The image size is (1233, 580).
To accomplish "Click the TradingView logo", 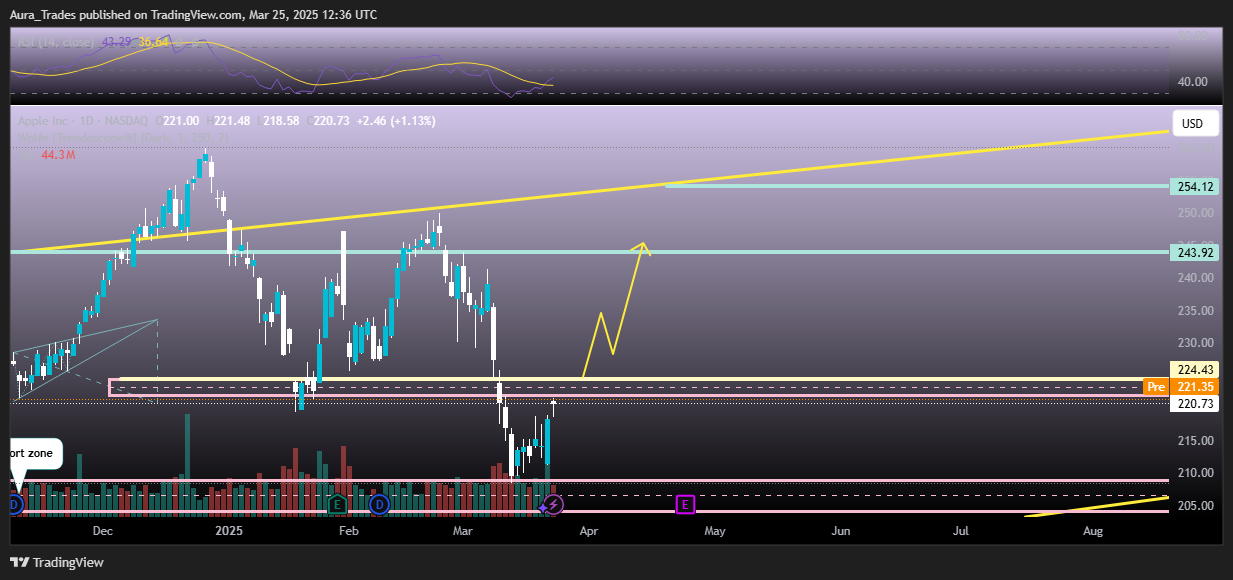I will pyautogui.click(x=57, y=562).
